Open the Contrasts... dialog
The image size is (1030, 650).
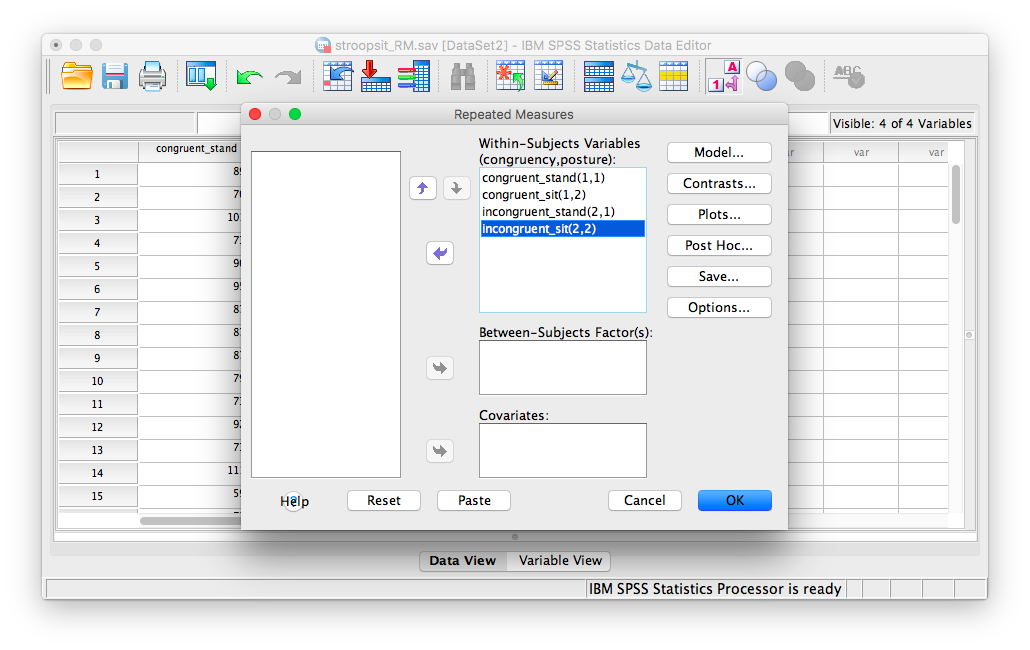719,183
